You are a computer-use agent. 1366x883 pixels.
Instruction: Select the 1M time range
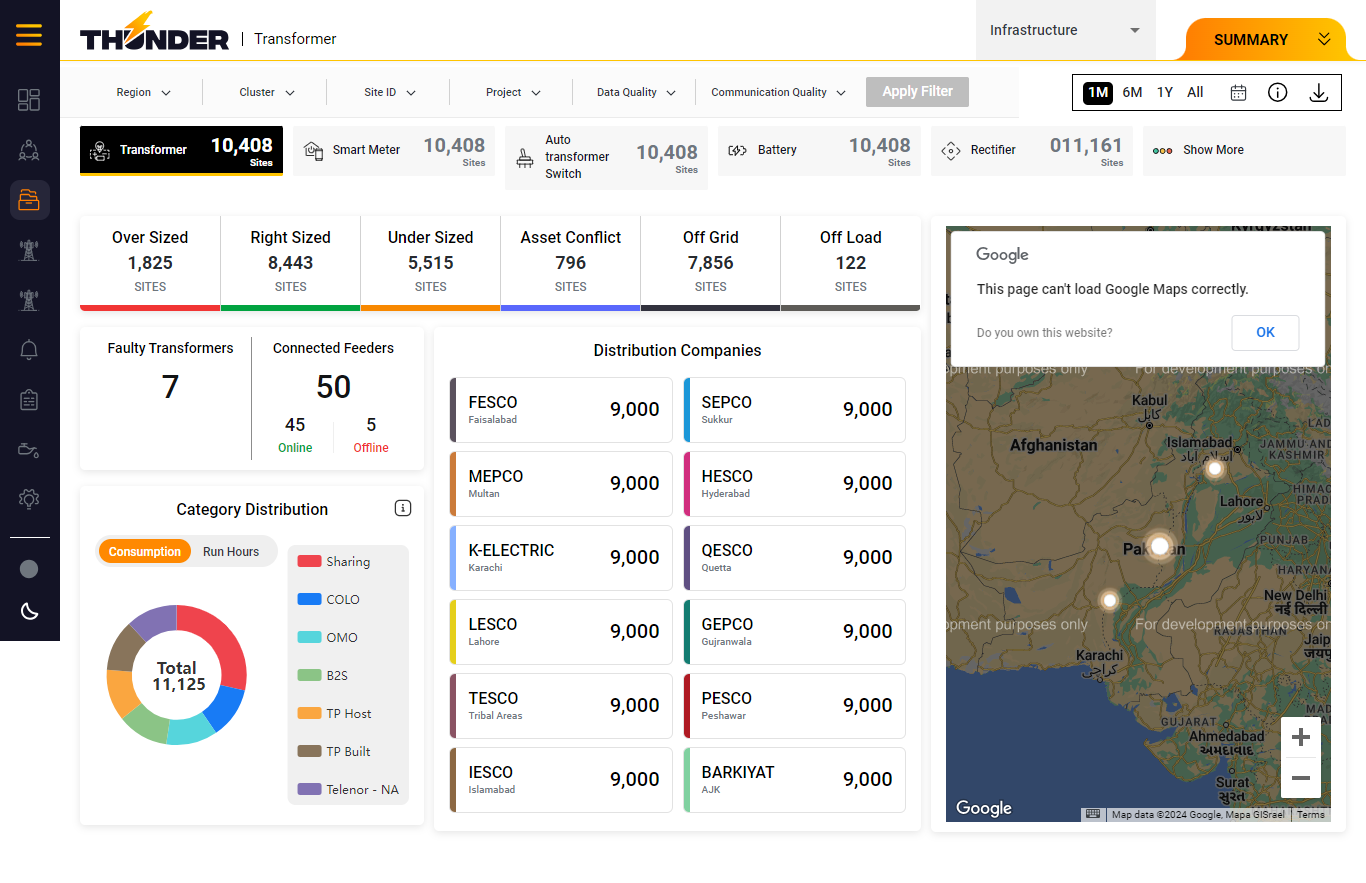(x=1098, y=93)
